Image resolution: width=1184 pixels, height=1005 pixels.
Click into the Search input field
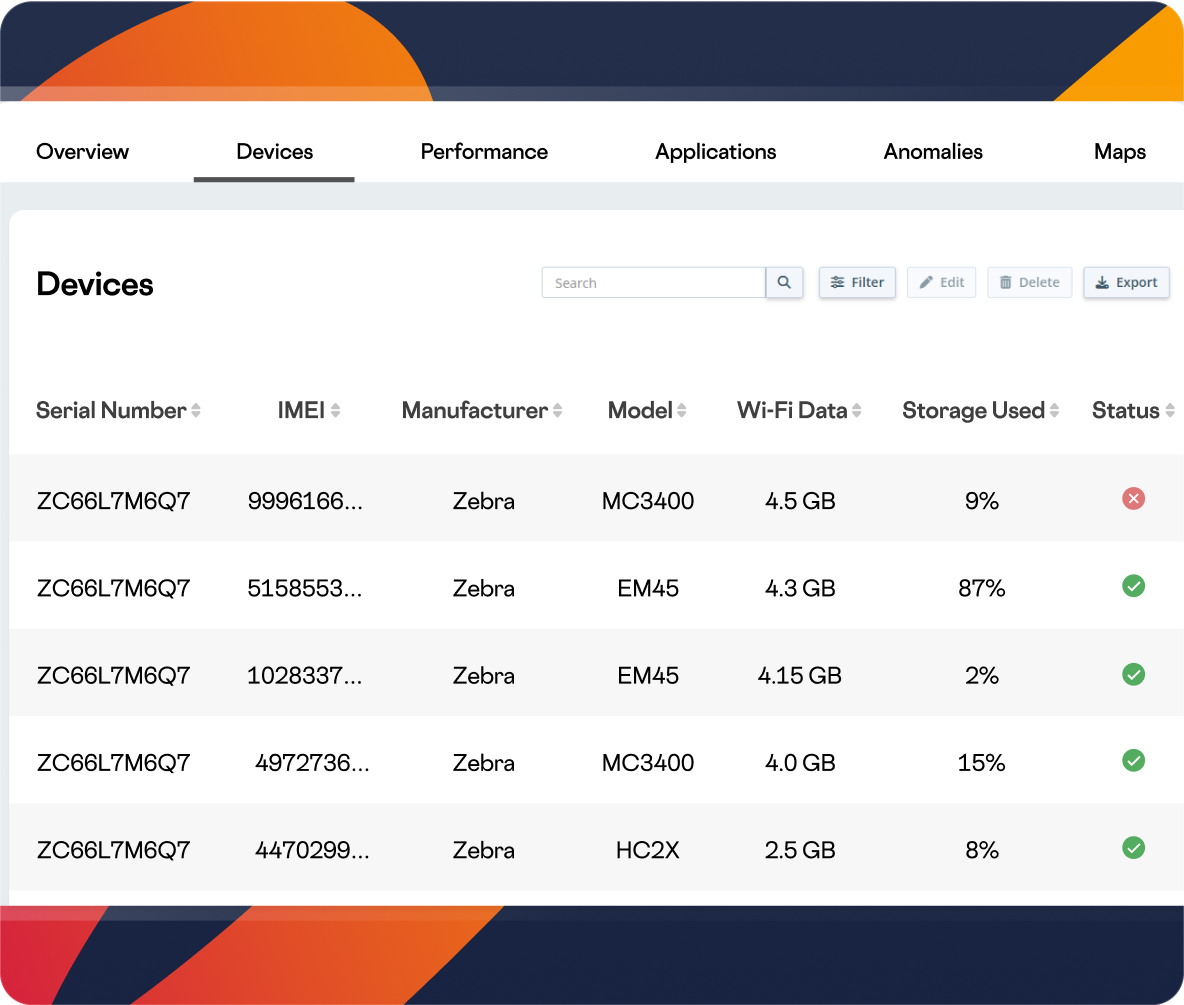tap(654, 283)
